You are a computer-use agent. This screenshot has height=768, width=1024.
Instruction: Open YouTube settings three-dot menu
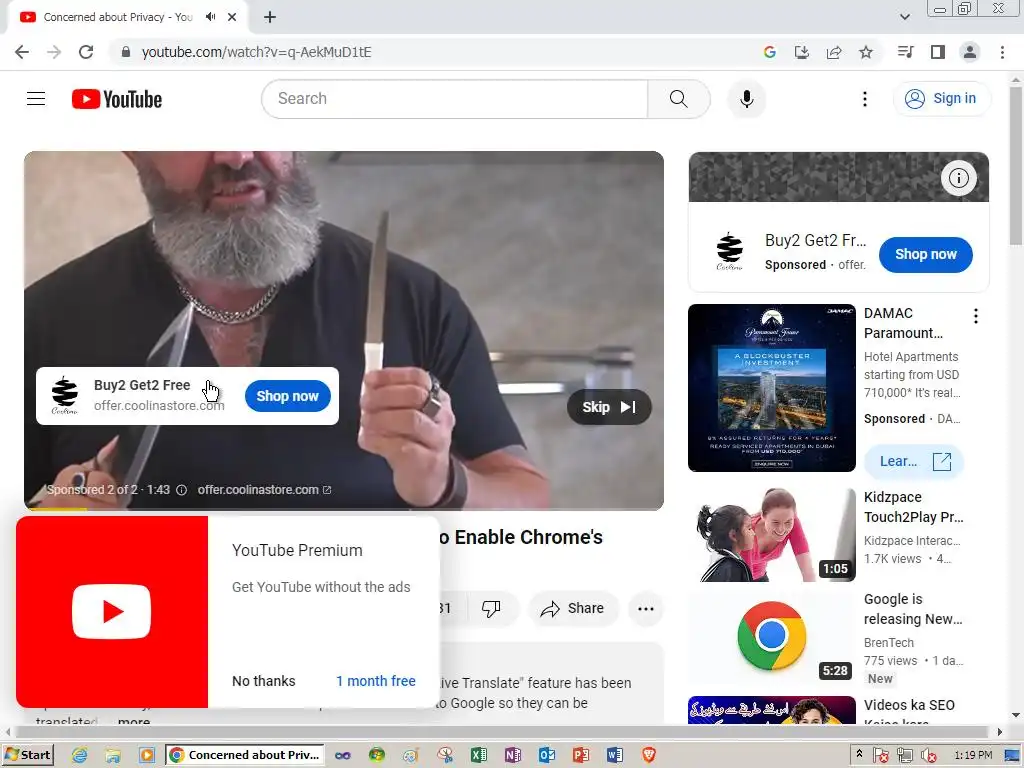[x=865, y=99]
